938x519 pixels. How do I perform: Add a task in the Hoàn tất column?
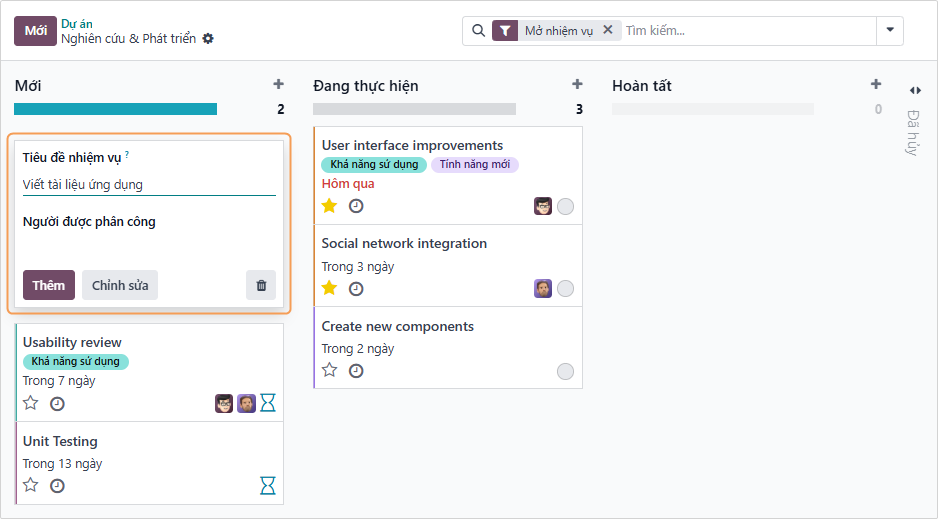pyautogui.click(x=876, y=85)
